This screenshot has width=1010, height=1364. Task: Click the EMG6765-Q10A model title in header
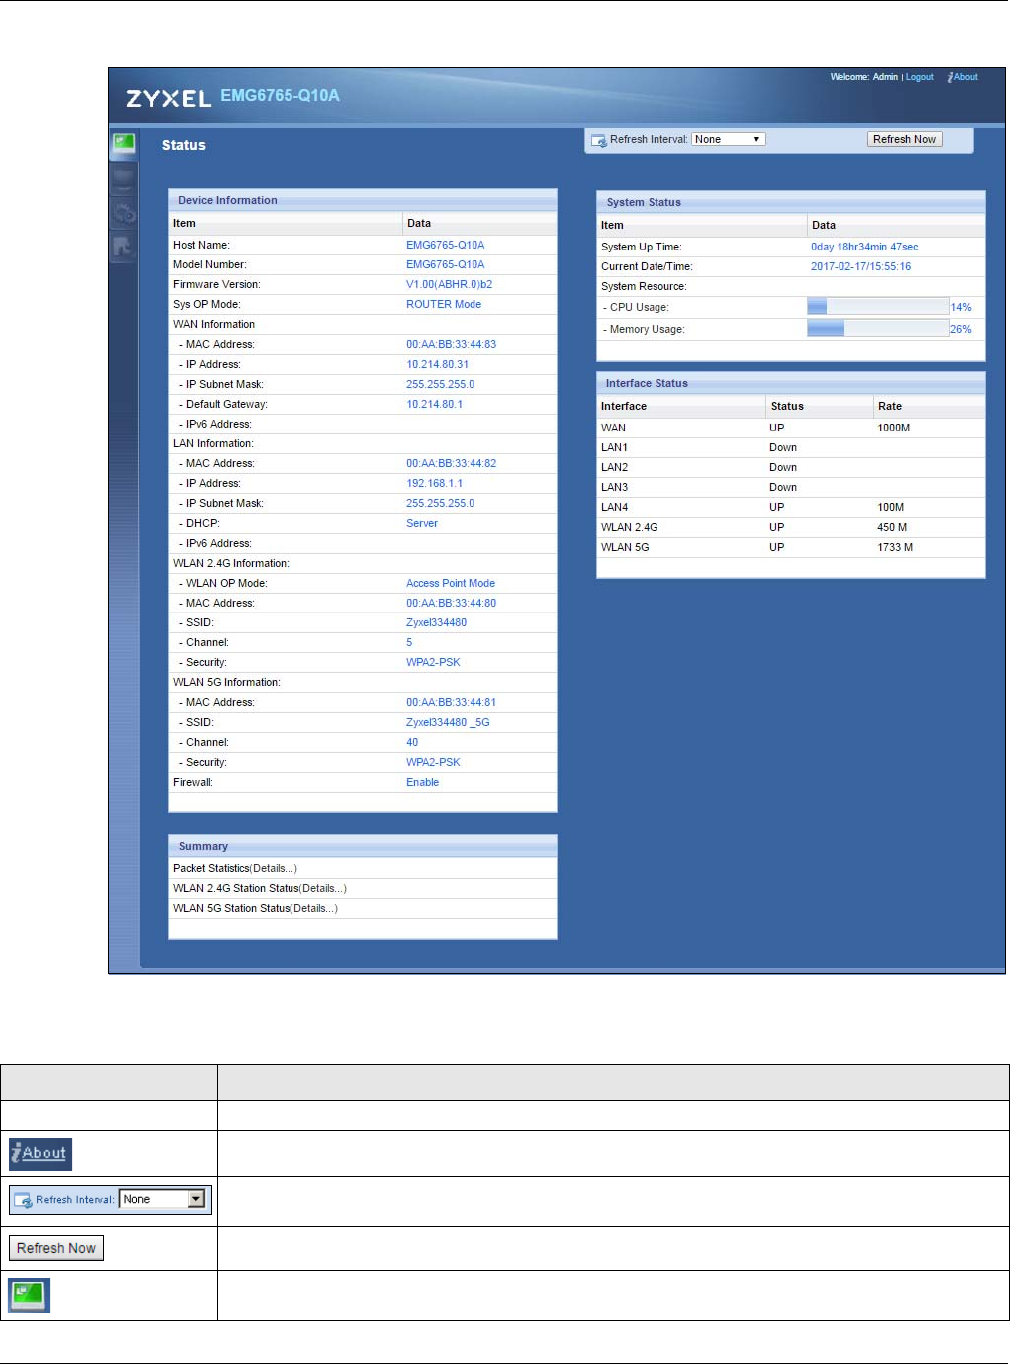(x=280, y=96)
